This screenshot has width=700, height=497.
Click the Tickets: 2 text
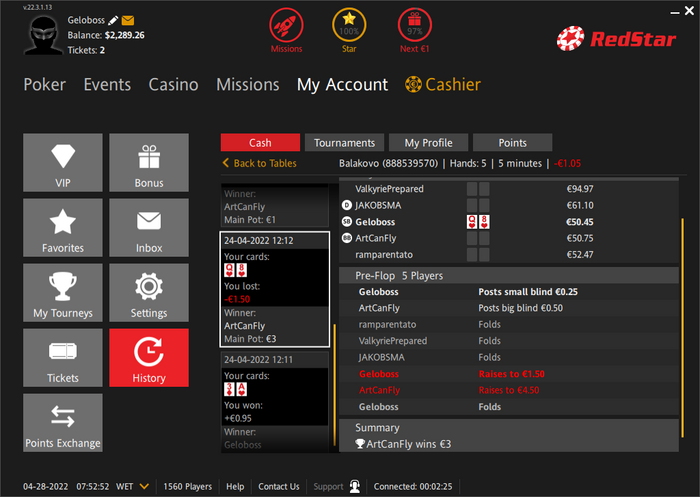pos(86,50)
